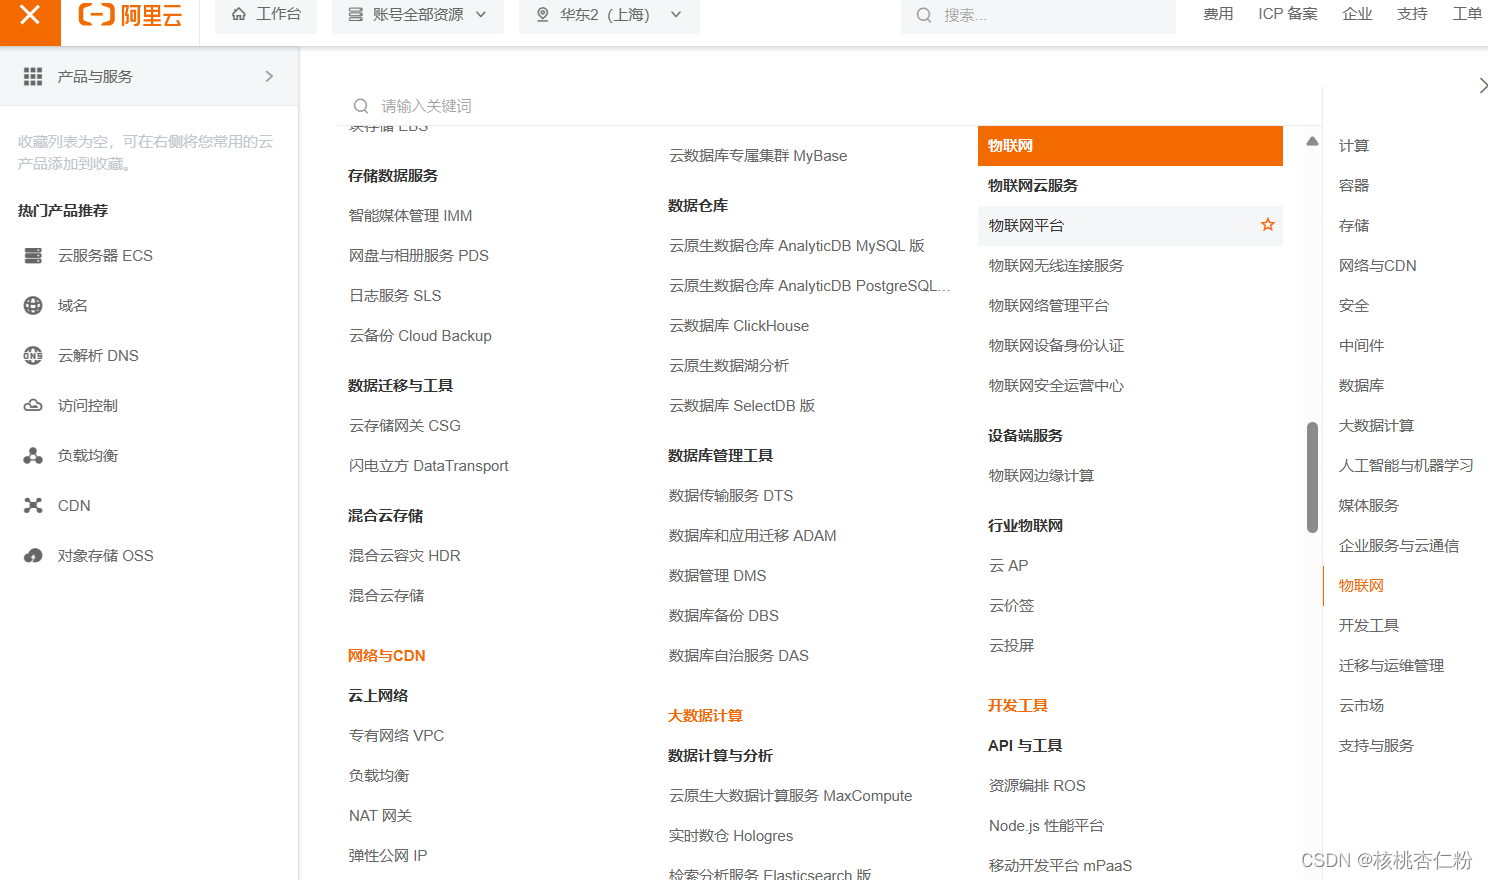The width and height of the screenshot is (1488, 880).
Task: Select the 云市场 category
Action: click(x=1362, y=706)
